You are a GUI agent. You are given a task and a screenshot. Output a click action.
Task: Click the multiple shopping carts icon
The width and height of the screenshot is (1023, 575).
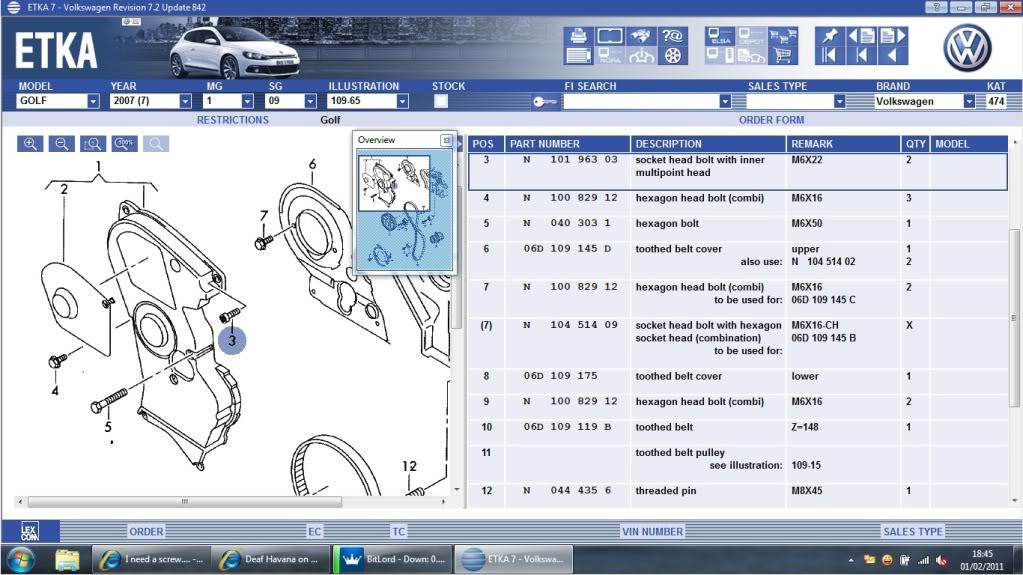point(783,36)
